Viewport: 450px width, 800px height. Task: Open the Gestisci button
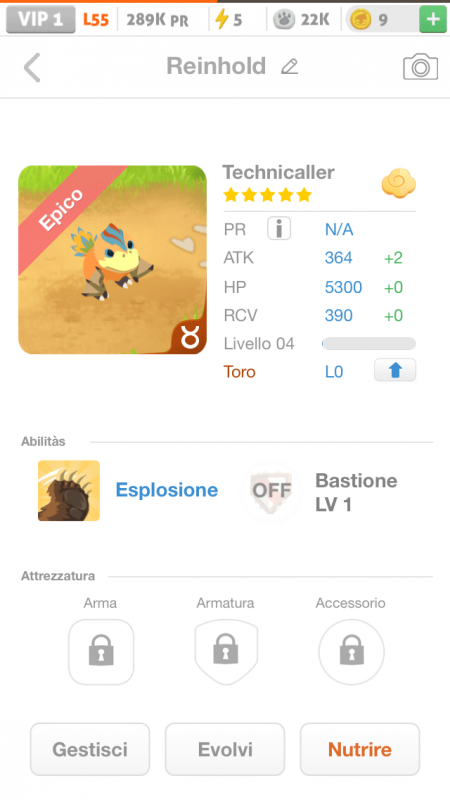90,749
